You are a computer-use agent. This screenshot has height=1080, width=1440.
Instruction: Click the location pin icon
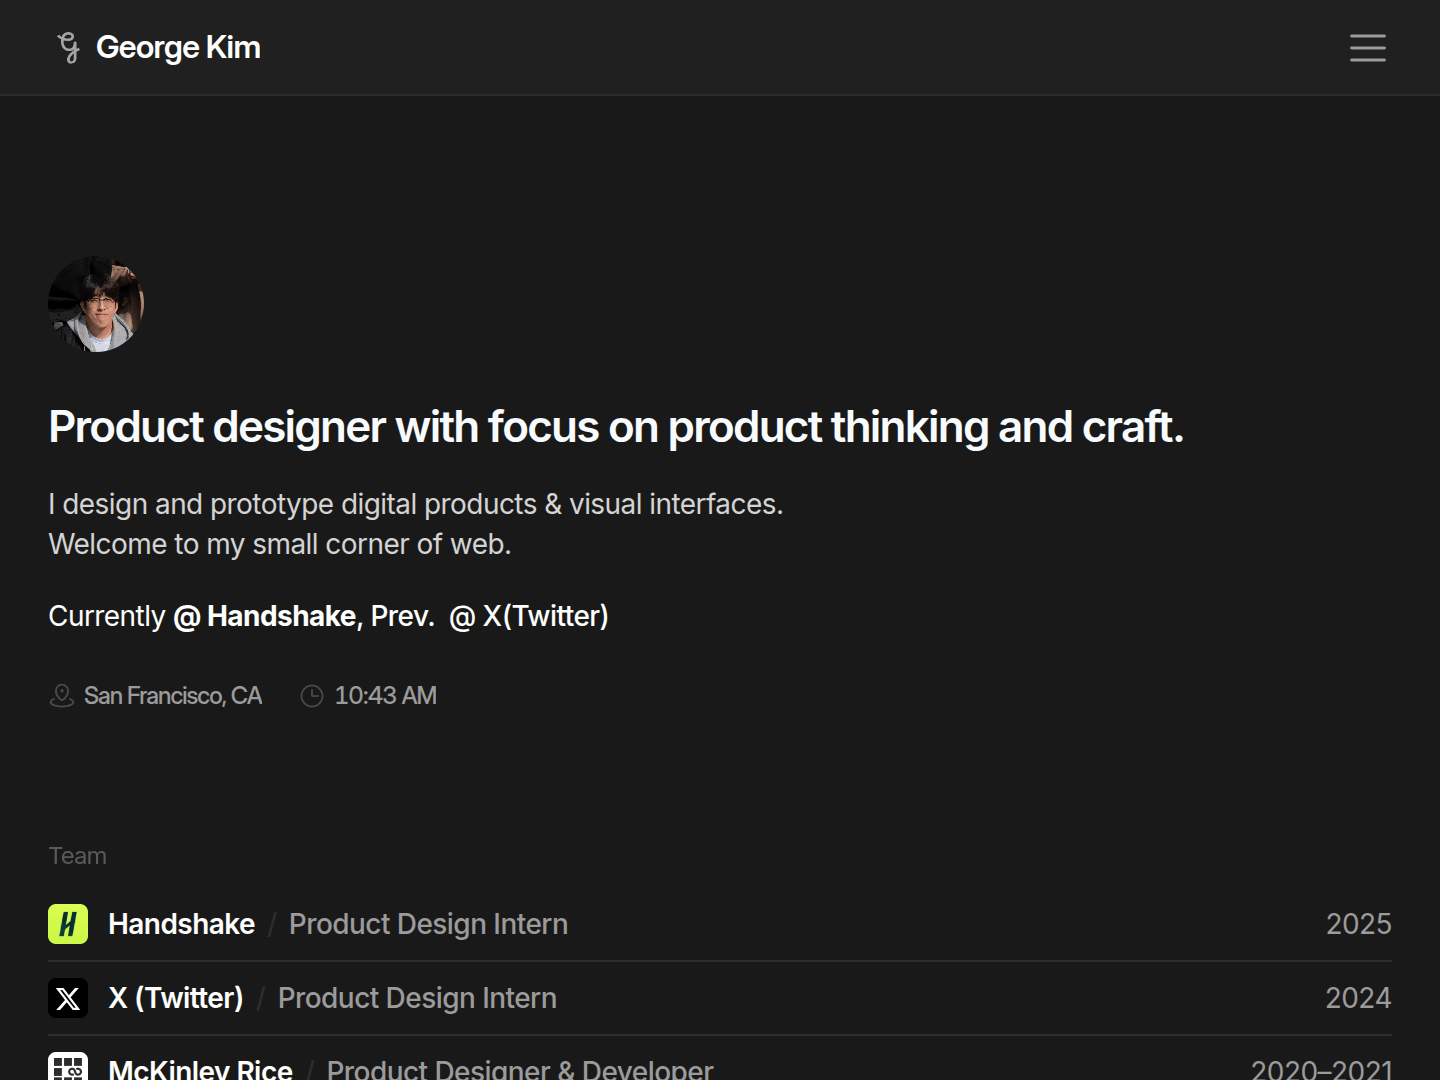[x=62, y=696]
